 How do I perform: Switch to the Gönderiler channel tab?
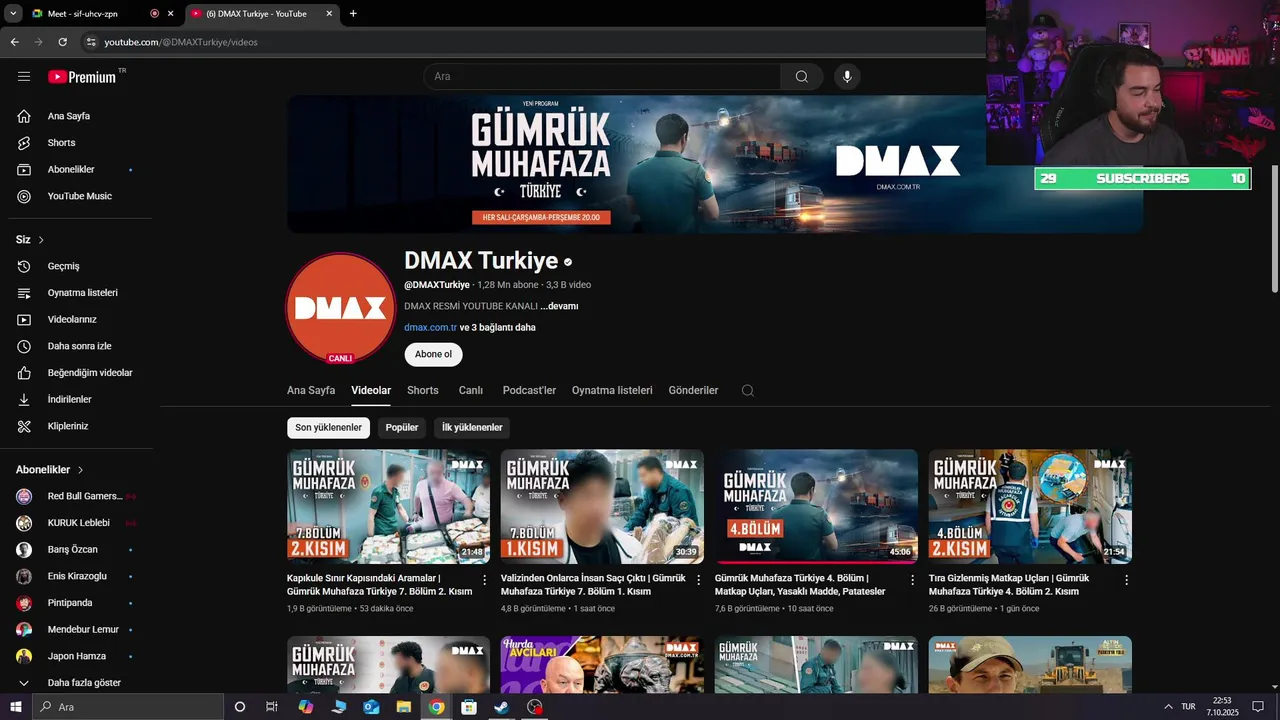693,391
